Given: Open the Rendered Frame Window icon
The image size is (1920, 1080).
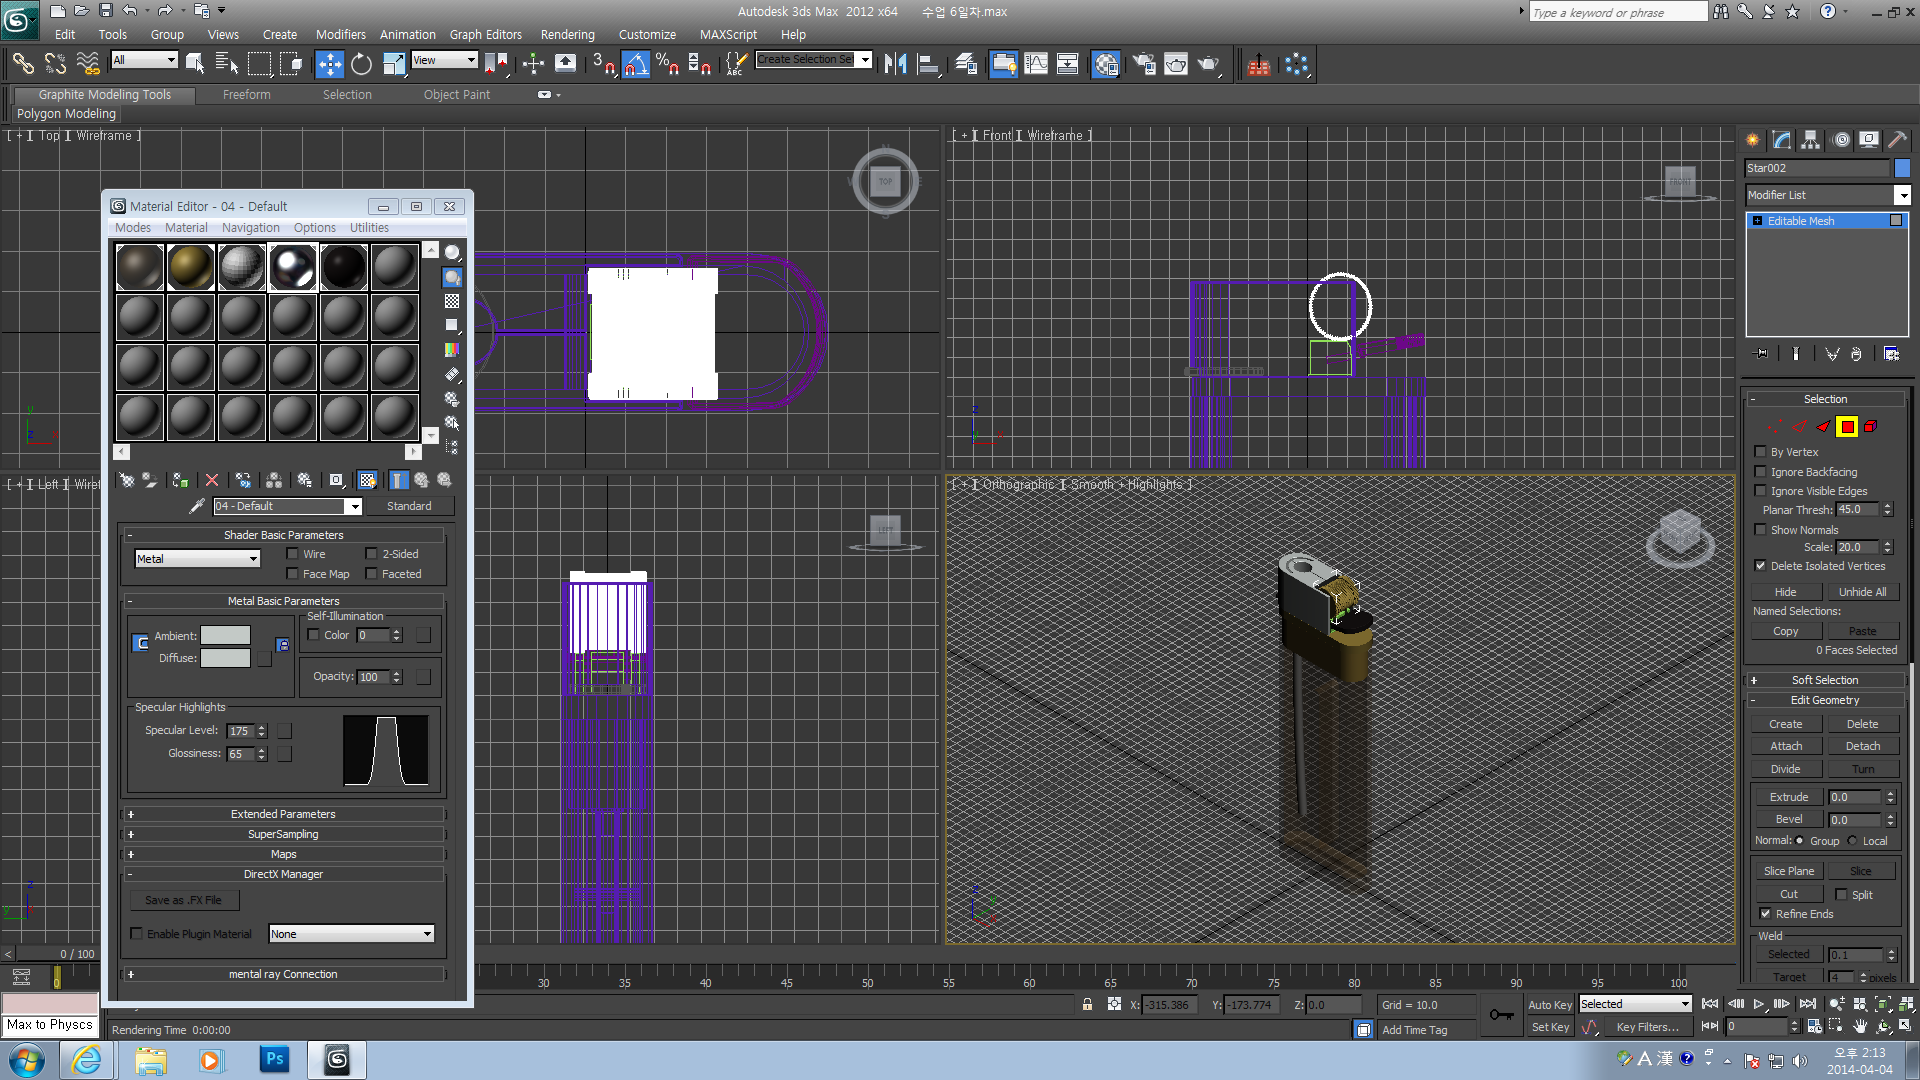Looking at the screenshot, I should tap(1176, 64).
